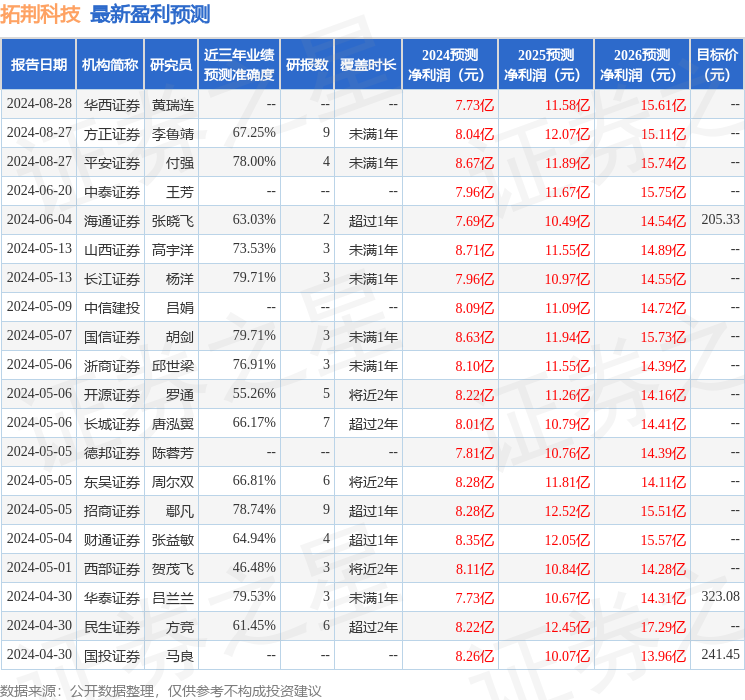The width and height of the screenshot is (745, 700).
Task: Select the 66.81% accuracy value
Action: (x=254, y=480)
